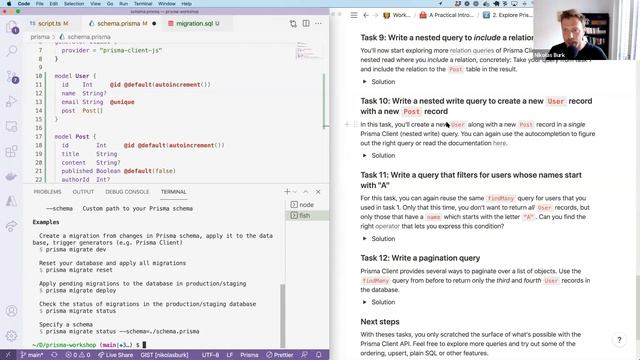Open the Notion help question mark
Image resolution: width=640 pixels, height=360 pixels.
click(619, 340)
